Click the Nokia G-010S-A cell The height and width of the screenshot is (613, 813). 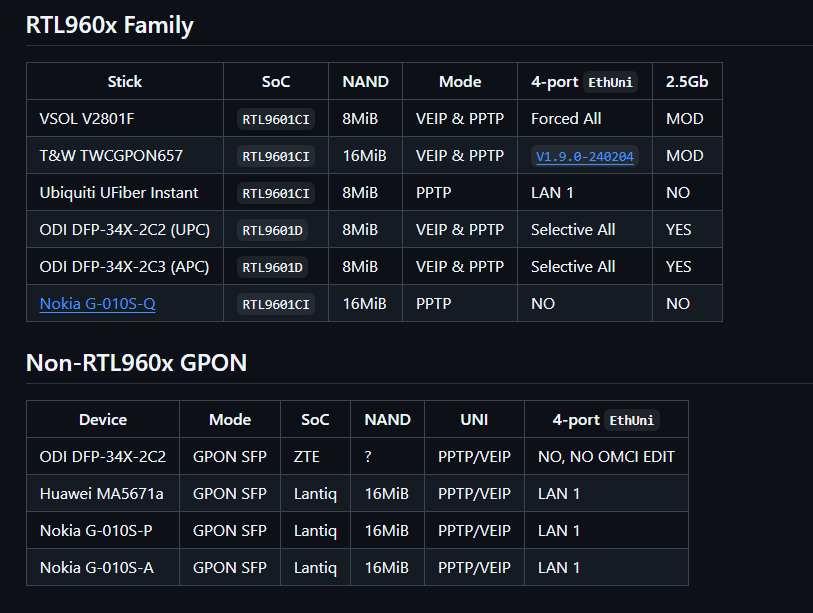tap(103, 567)
